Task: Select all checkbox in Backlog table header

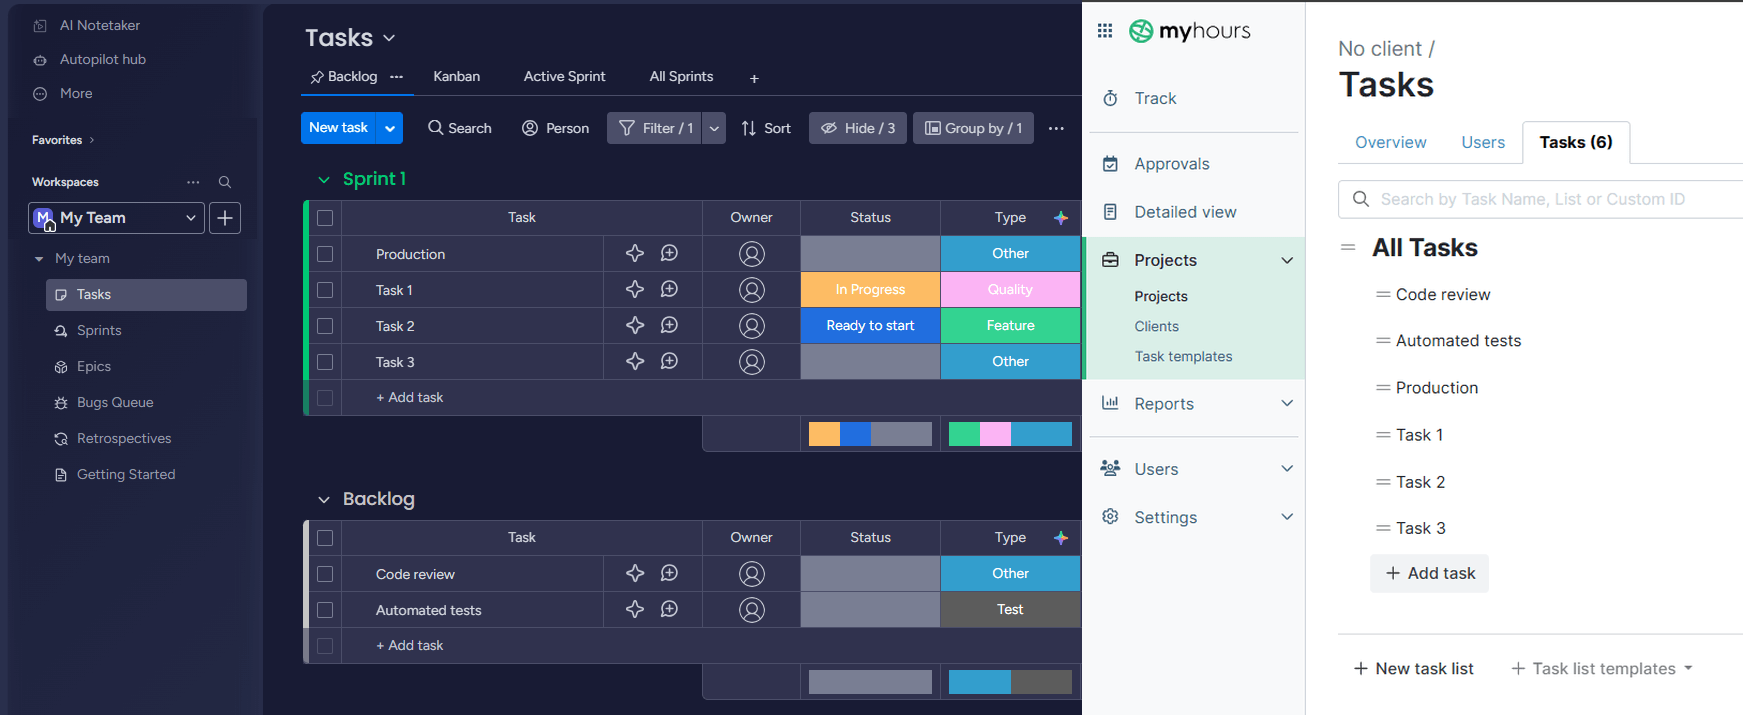Action: tap(325, 538)
